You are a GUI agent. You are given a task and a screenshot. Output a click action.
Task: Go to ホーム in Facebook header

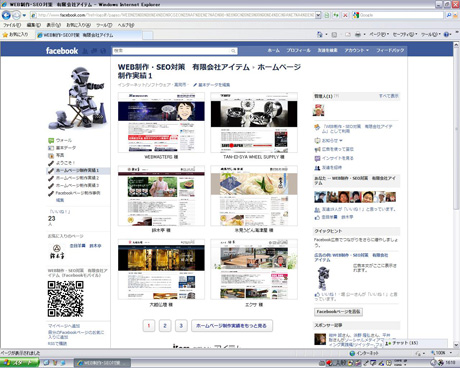[274, 50]
